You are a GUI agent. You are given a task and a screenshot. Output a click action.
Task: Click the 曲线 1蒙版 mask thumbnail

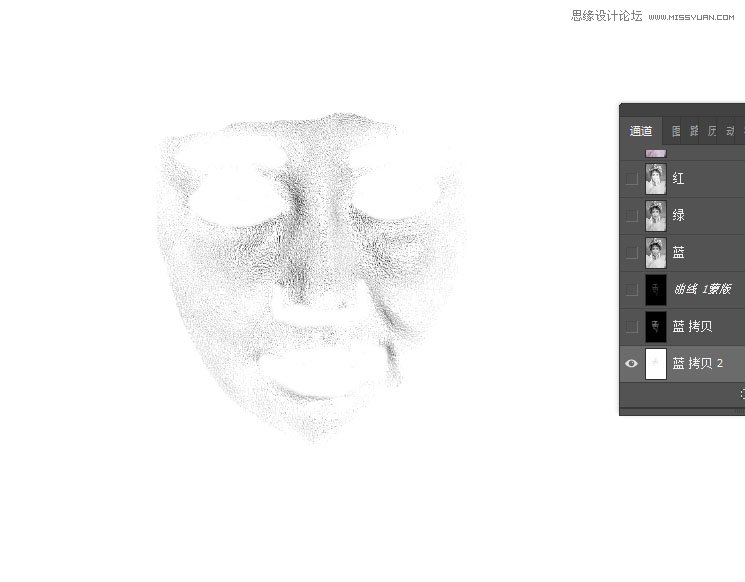click(656, 290)
